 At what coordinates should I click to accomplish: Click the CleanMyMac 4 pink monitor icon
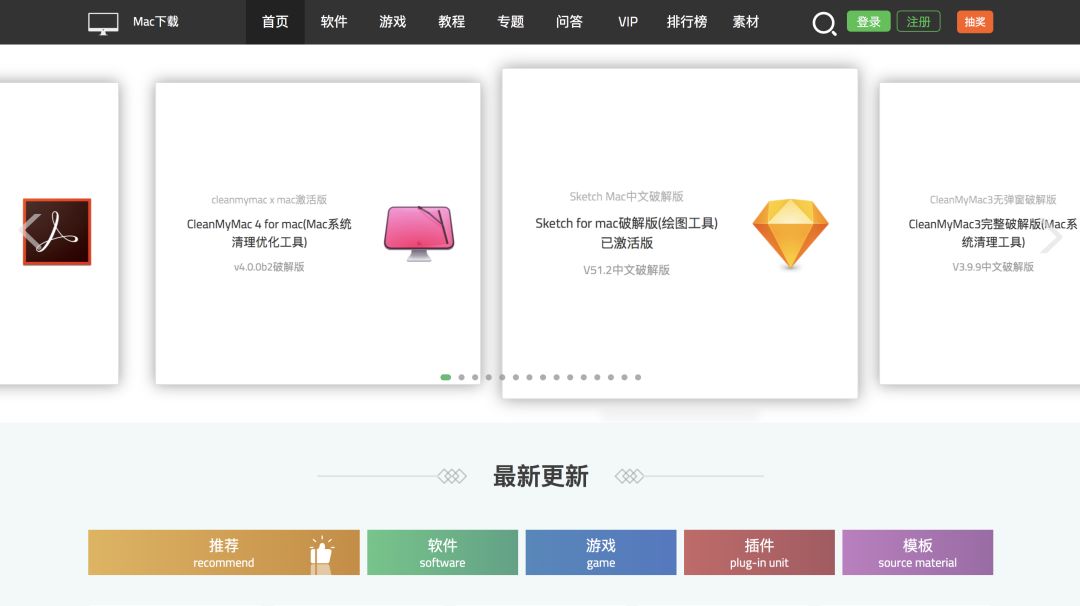click(419, 233)
